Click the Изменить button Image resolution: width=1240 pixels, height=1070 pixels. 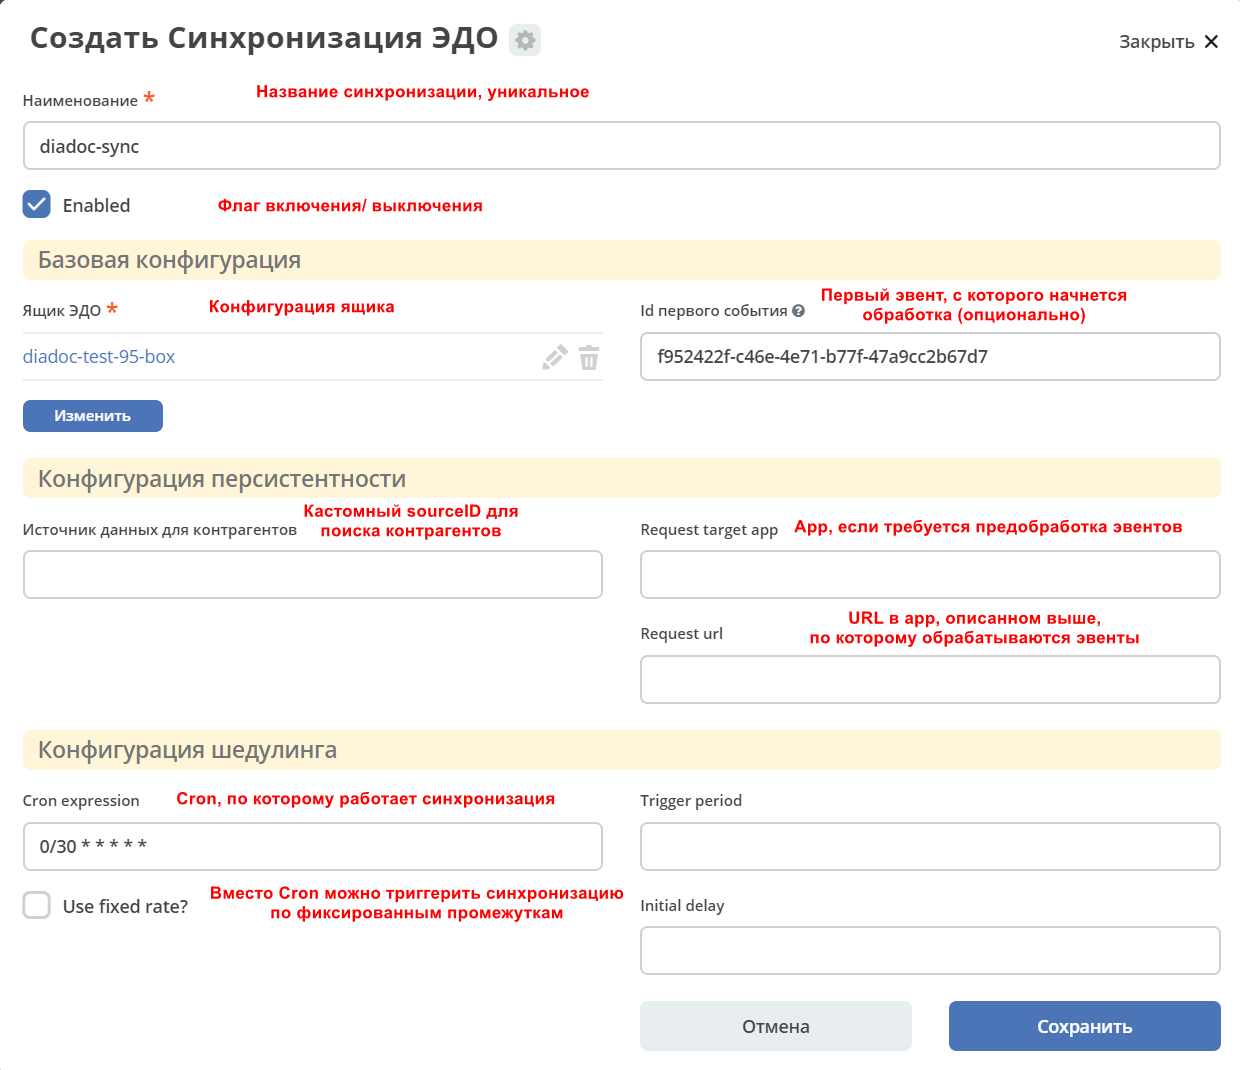coord(93,416)
